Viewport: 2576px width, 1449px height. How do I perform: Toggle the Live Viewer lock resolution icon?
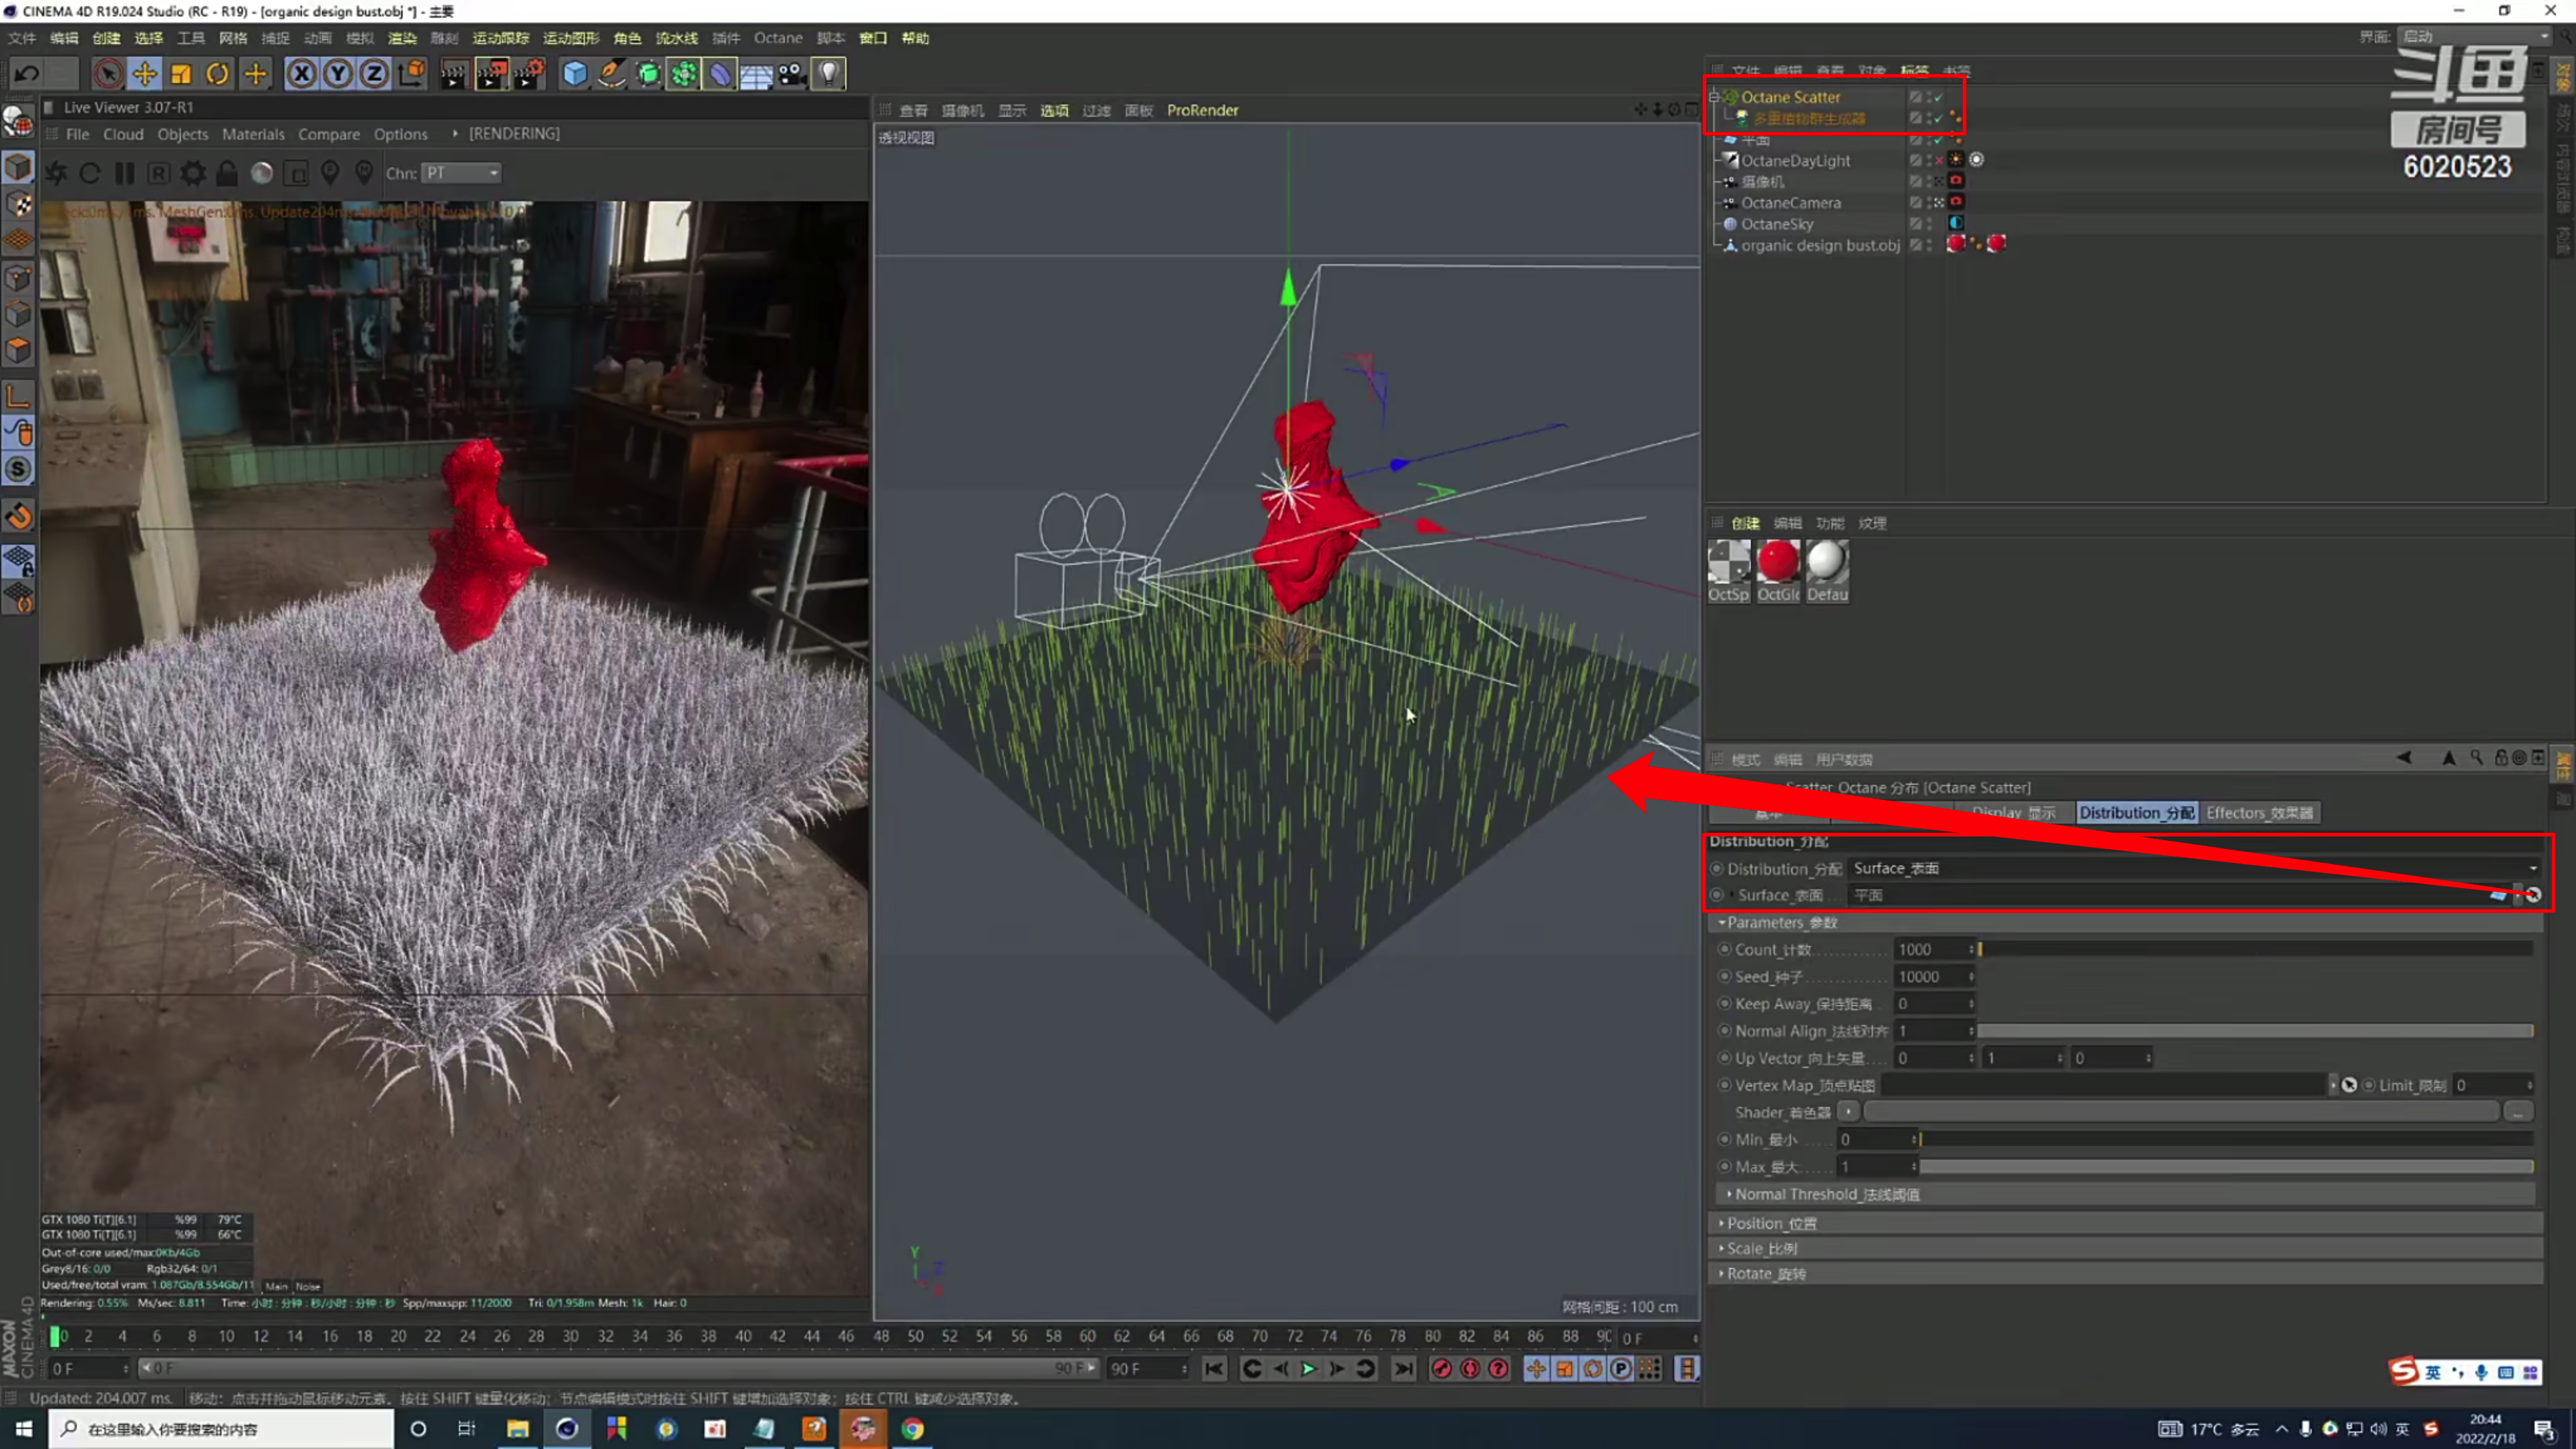[x=227, y=173]
